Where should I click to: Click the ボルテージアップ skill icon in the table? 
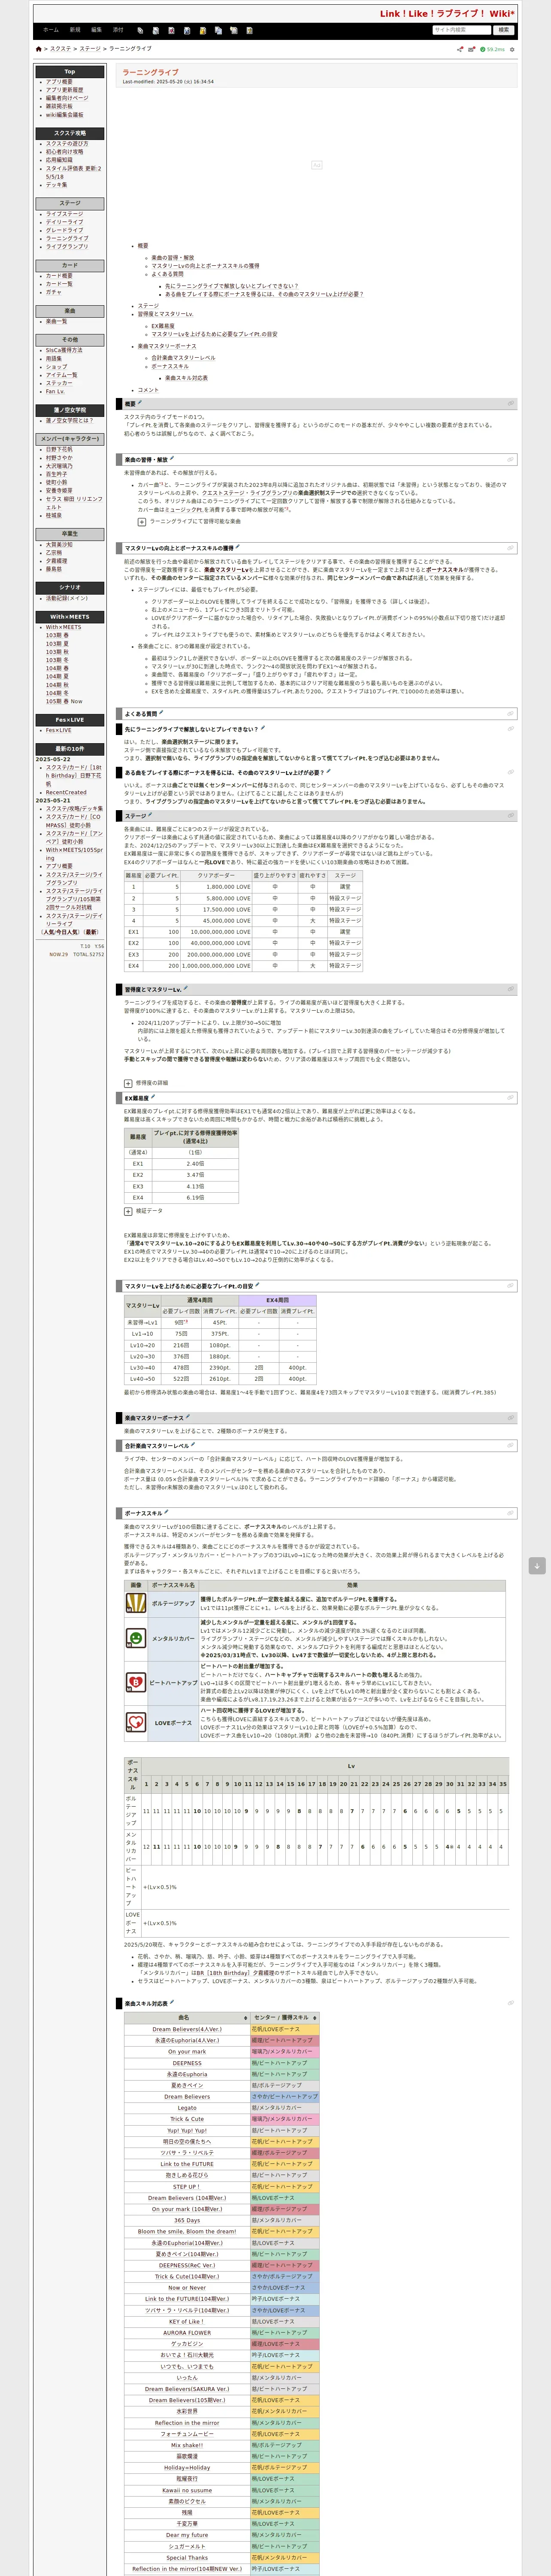click(x=136, y=1603)
